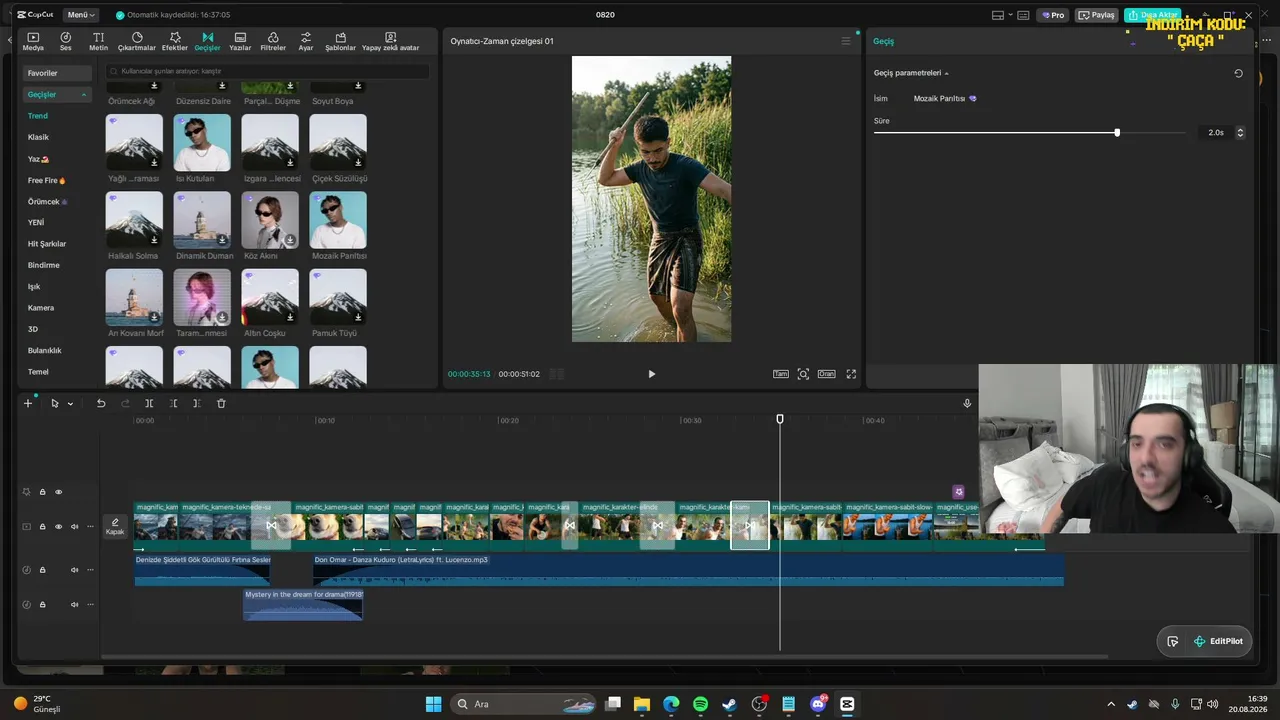The image size is (1280, 720).
Task: Enter fullscreen preview mode
Action: click(851, 374)
